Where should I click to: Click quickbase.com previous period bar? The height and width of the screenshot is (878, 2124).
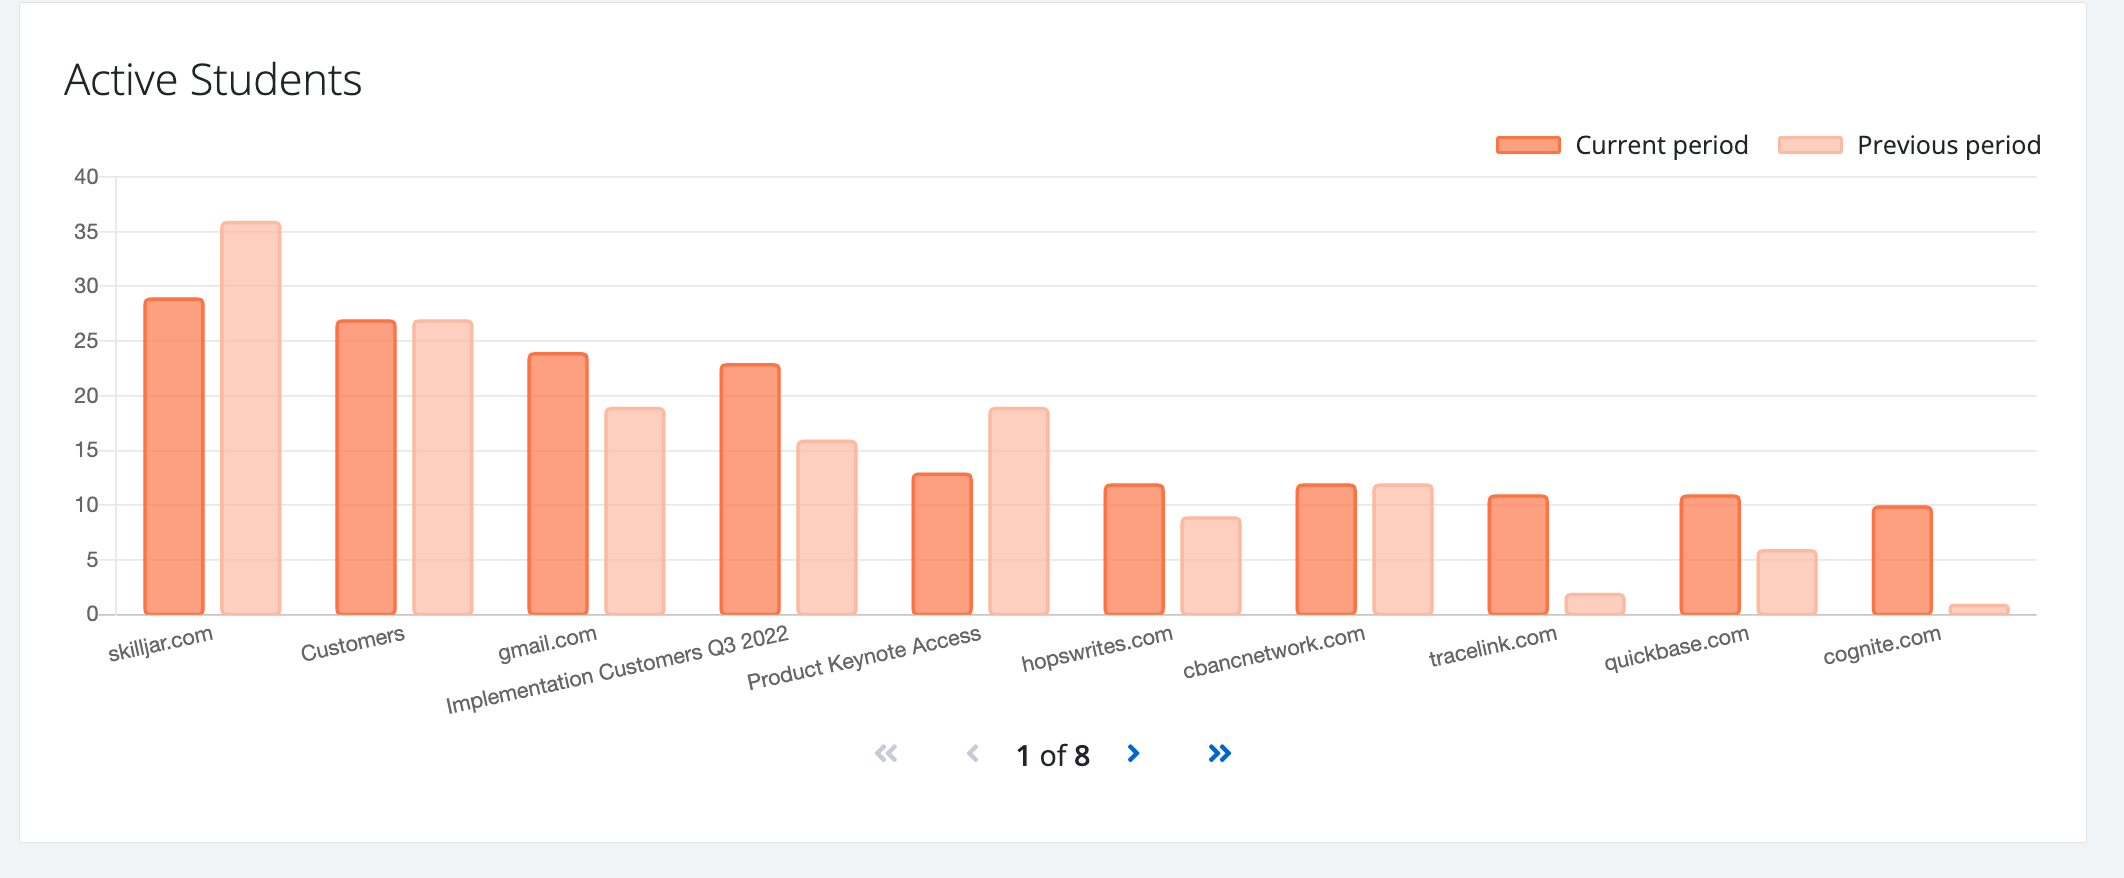coord(1787,582)
